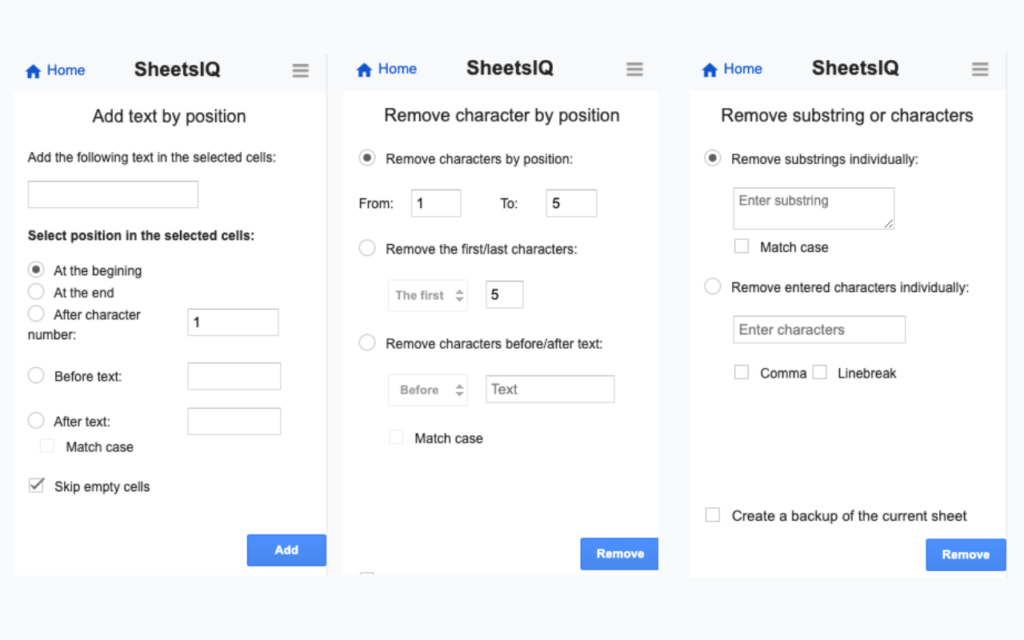Click the 'Add text by position' heading

pos(169,116)
